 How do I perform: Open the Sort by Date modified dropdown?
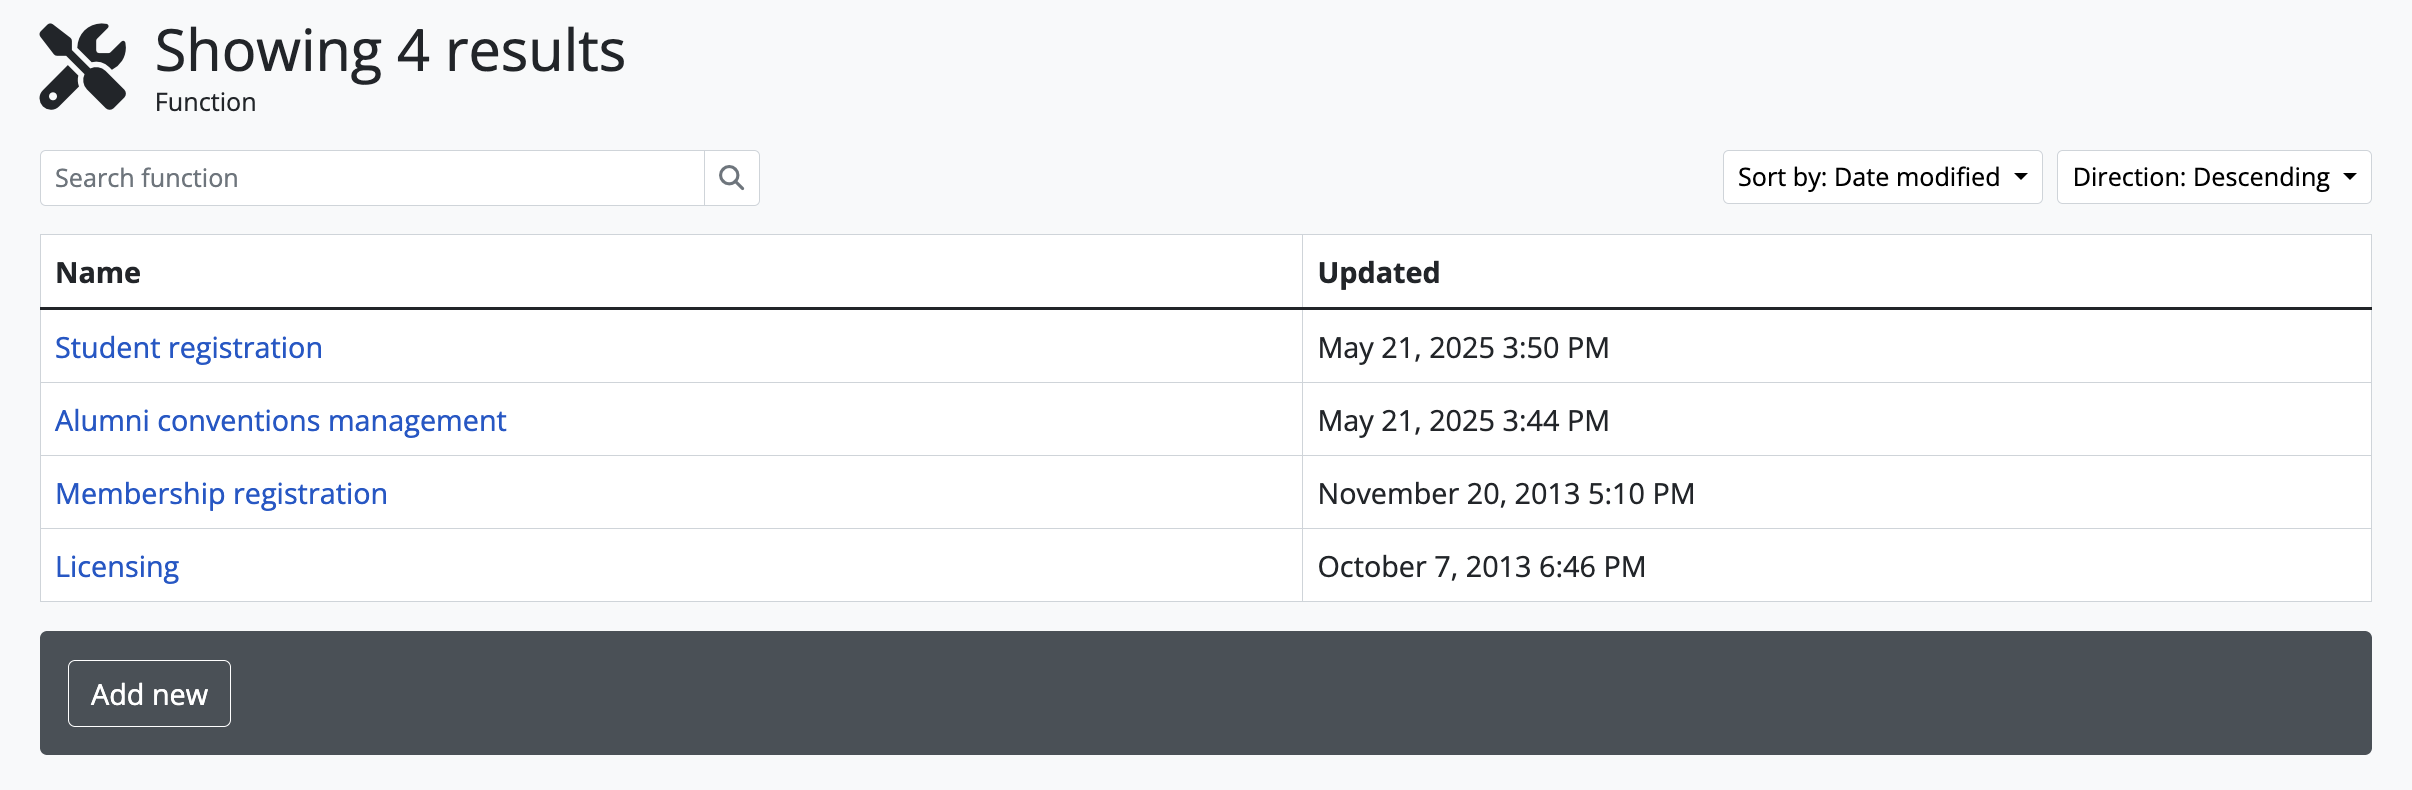tap(1881, 177)
